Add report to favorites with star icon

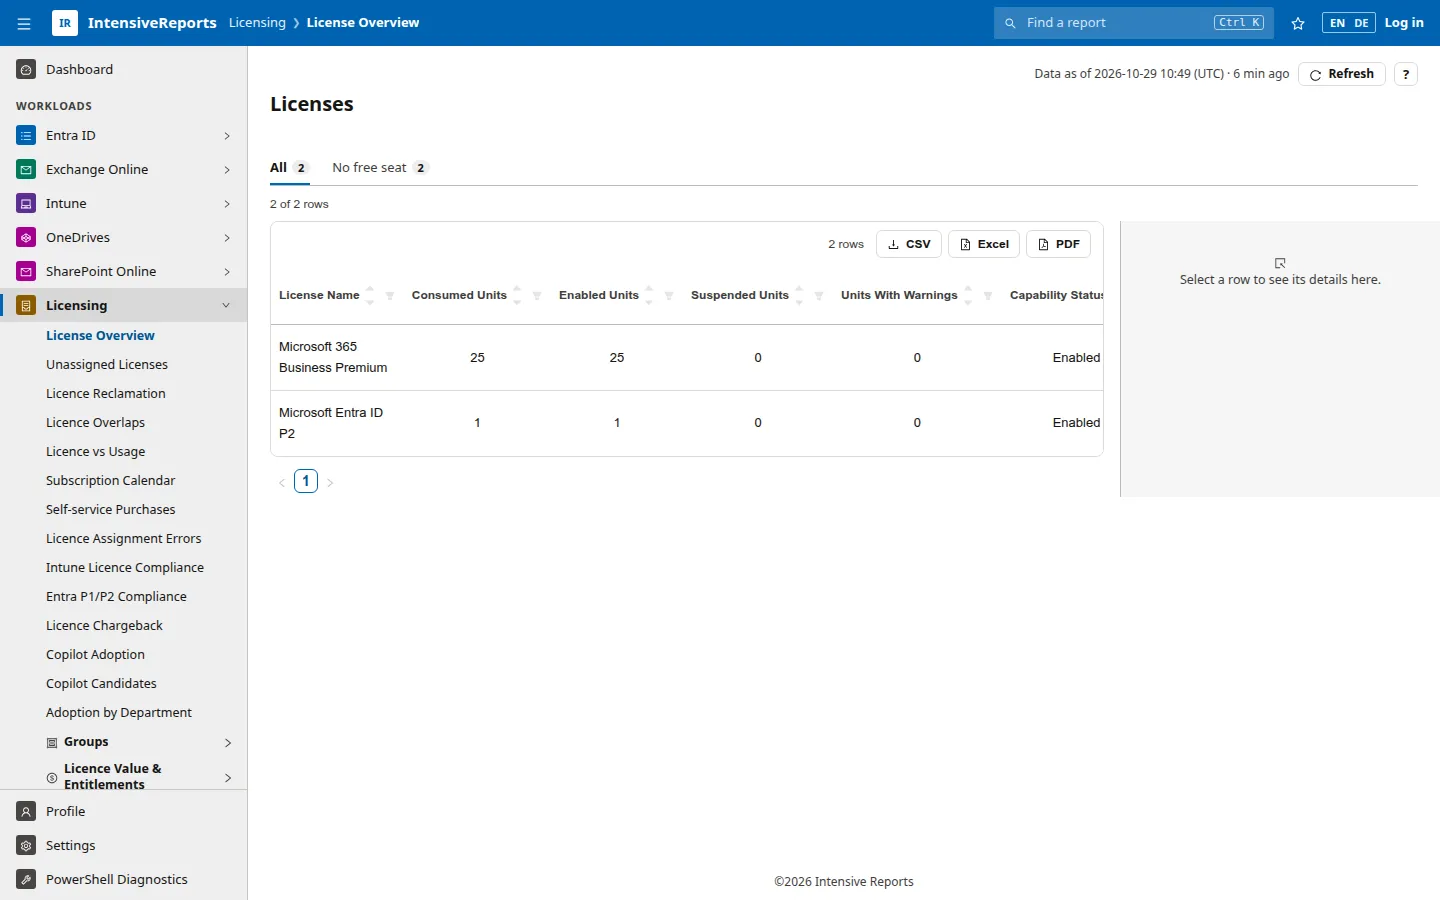(1298, 23)
